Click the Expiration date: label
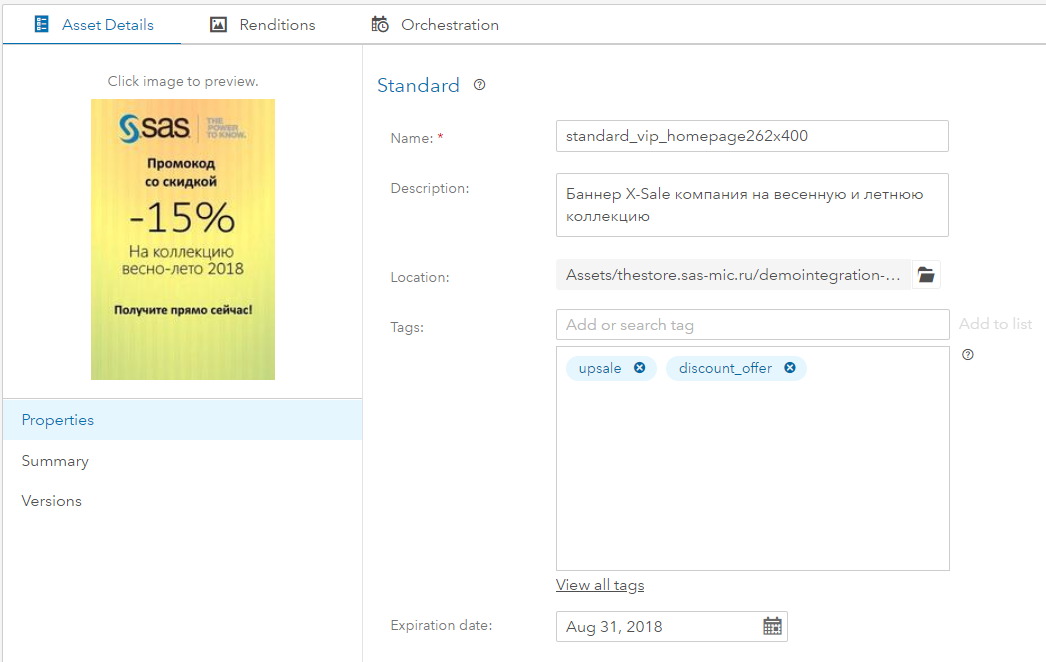The height and width of the screenshot is (662, 1046). [441, 625]
